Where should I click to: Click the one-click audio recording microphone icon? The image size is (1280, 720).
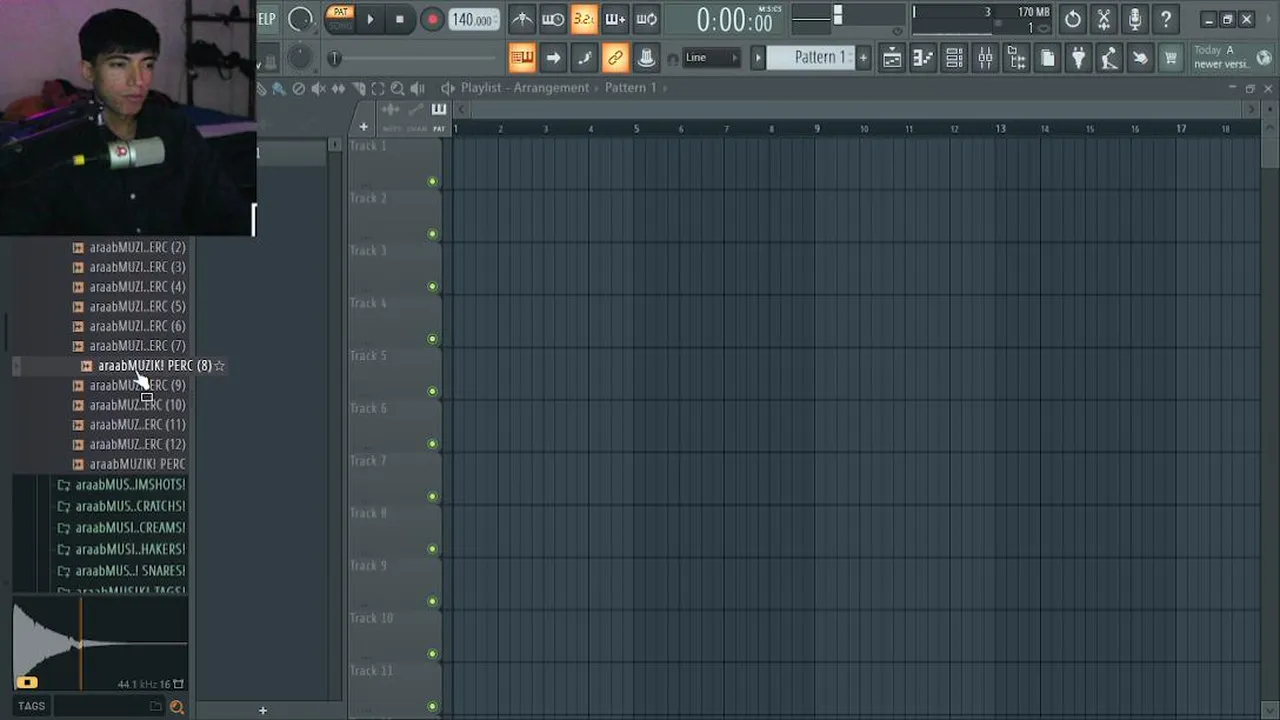pyautogui.click(x=1134, y=19)
